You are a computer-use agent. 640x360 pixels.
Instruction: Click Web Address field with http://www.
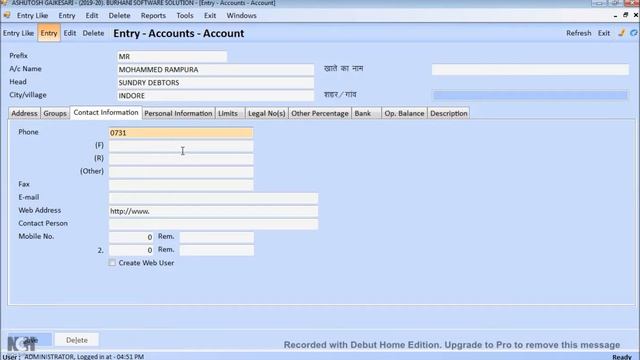[x=213, y=211]
